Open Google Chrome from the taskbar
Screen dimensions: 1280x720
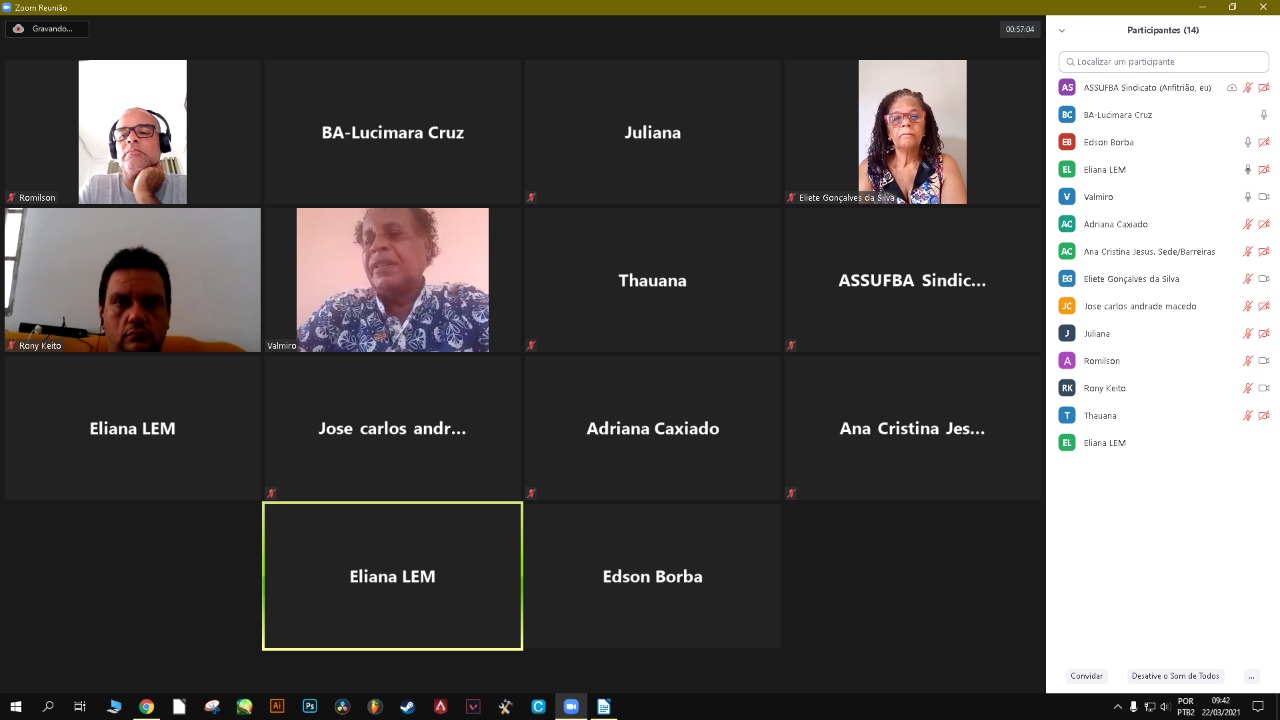click(147, 706)
